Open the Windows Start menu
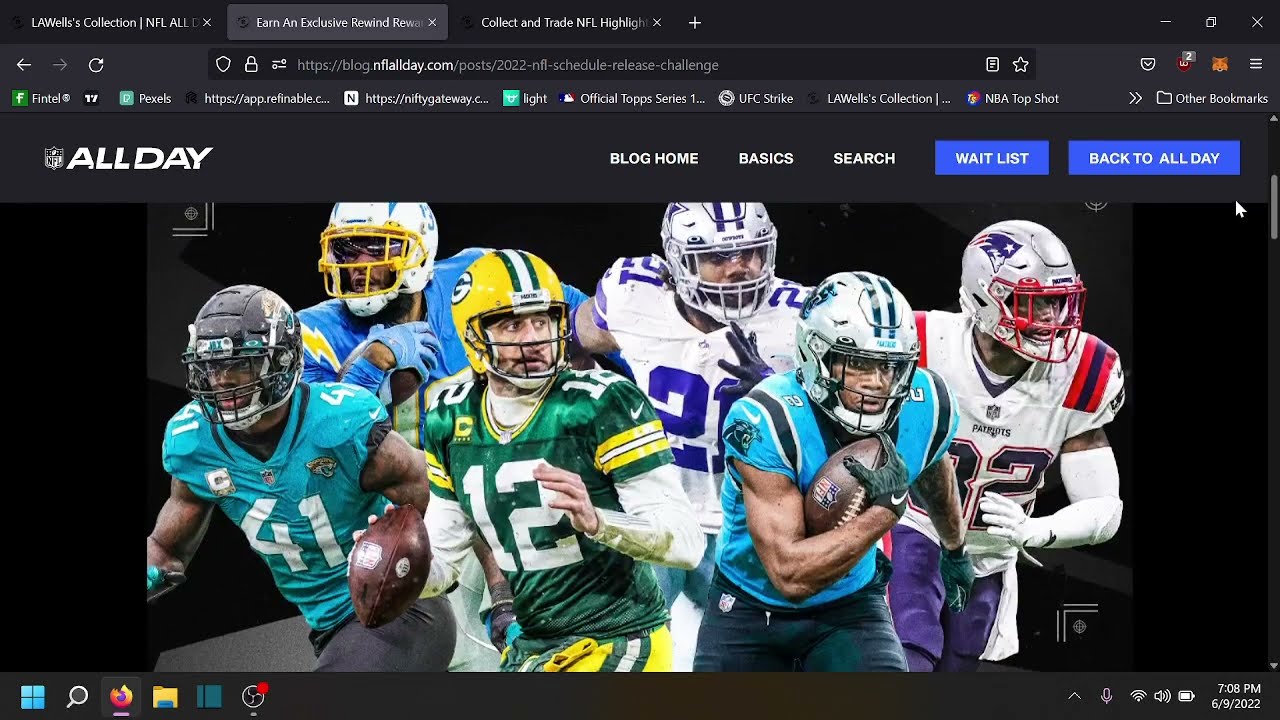This screenshot has height=720, width=1280. tap(33, 696)
